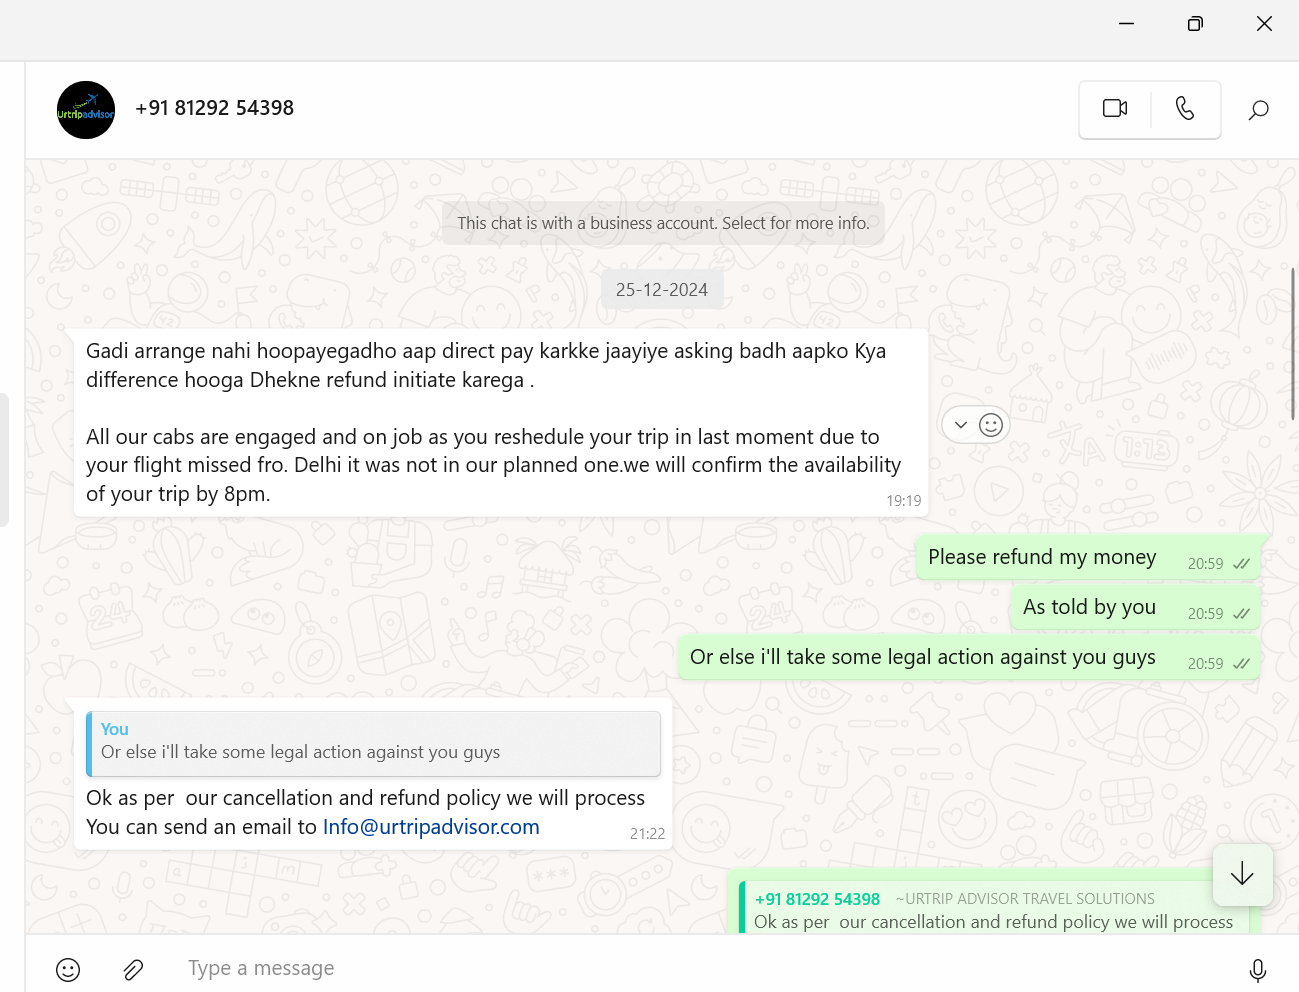Start a video call with the contact

tap(1114, 109)
